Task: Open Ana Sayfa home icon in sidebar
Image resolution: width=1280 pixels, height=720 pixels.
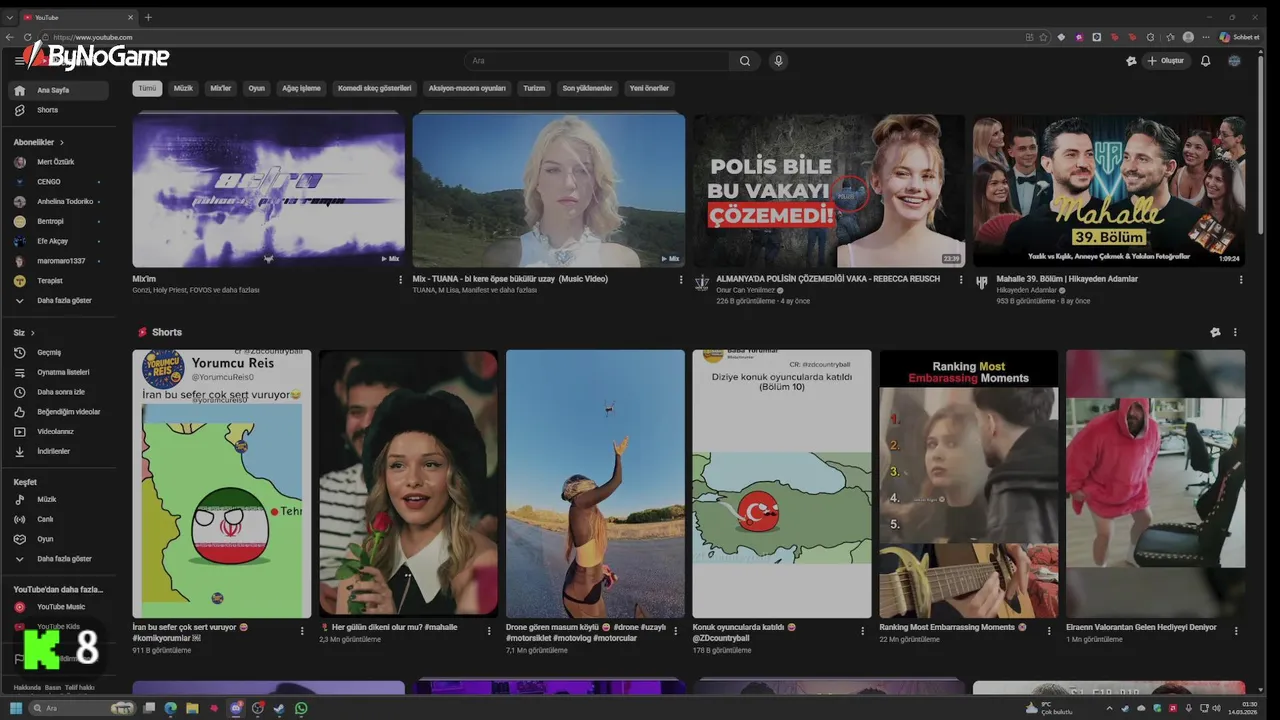Action: click(x=20, y=90)
